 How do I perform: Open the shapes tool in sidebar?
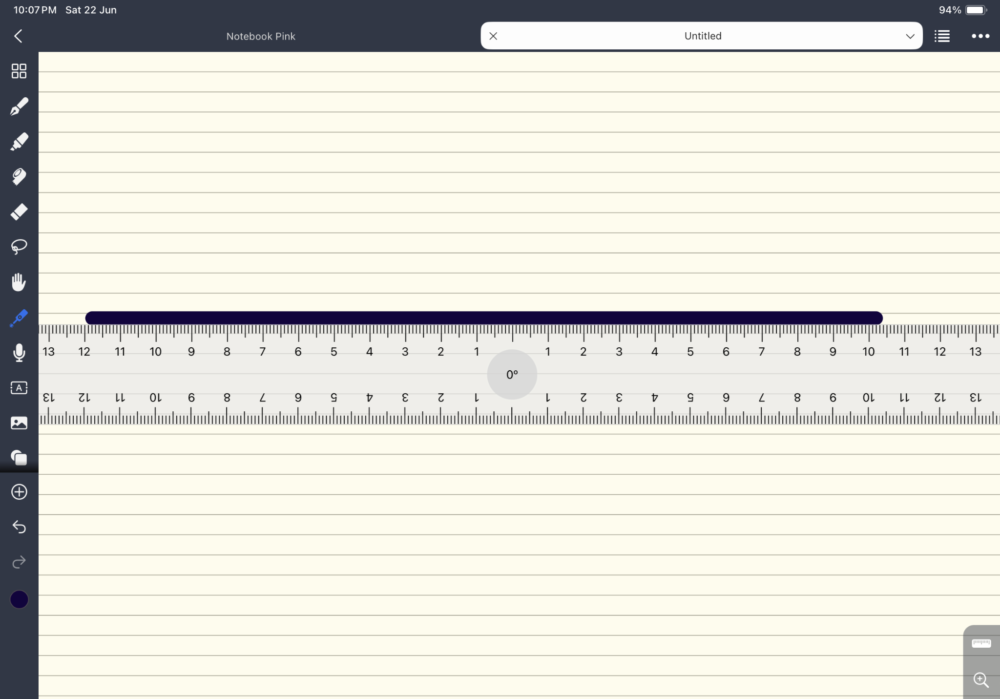click(x=18, y=457)
